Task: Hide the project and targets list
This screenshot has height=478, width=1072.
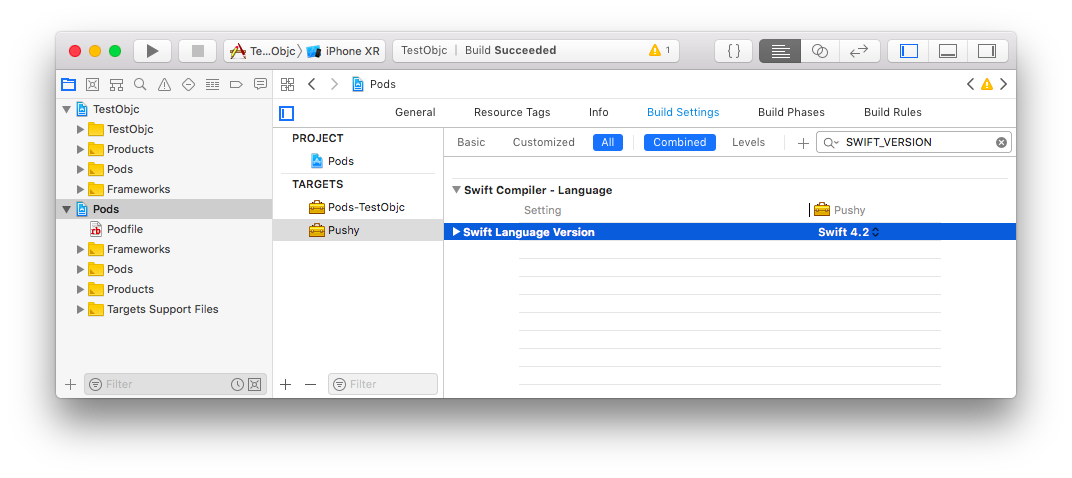Action: 286,114
